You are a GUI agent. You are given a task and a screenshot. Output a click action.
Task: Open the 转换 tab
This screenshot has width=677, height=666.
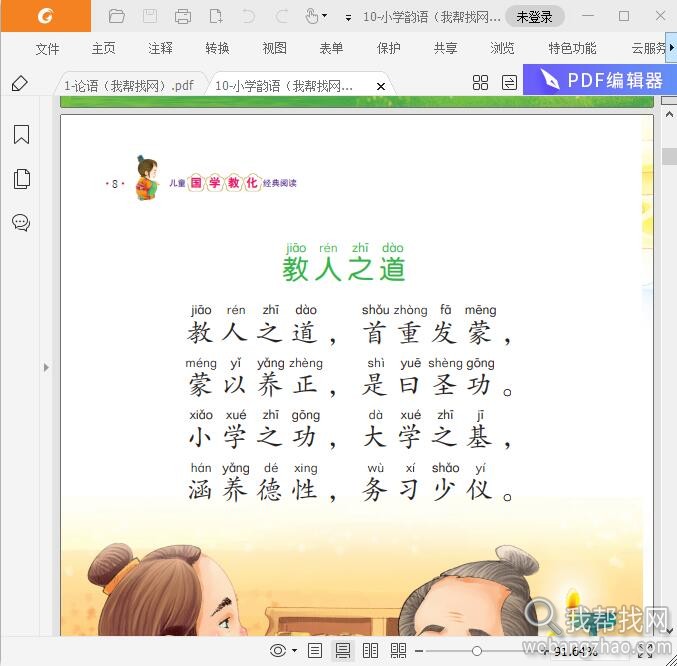[217, 48]
